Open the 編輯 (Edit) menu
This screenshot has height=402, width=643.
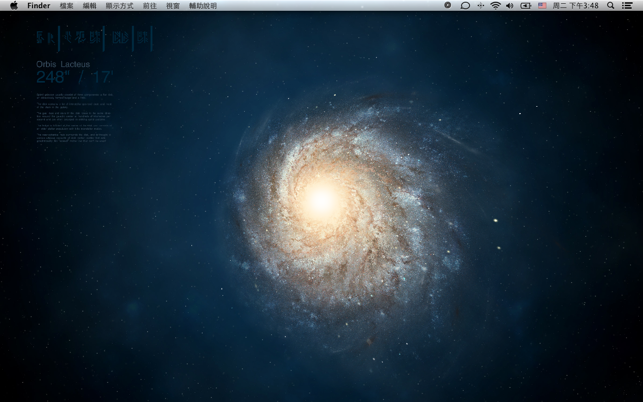pos(89,6)
